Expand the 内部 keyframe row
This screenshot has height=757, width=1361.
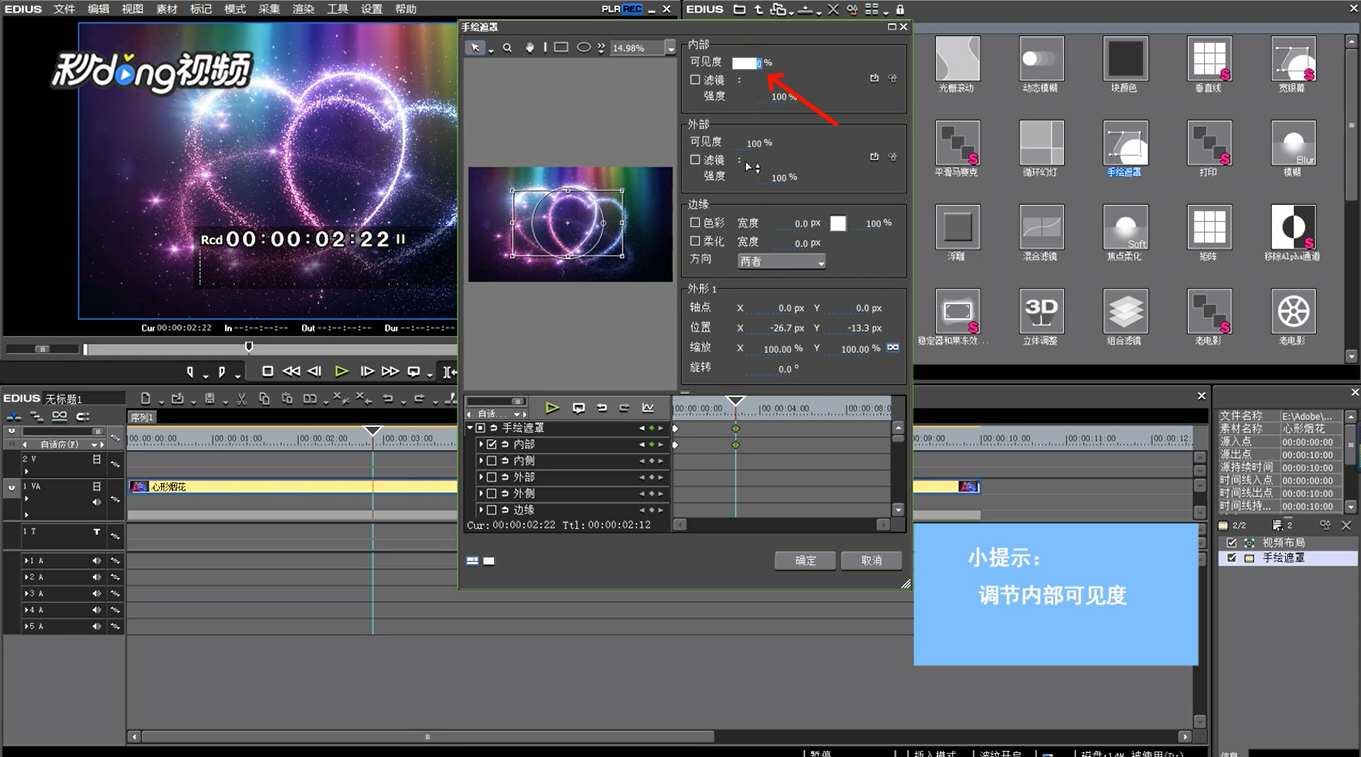(x=481, y=445)
